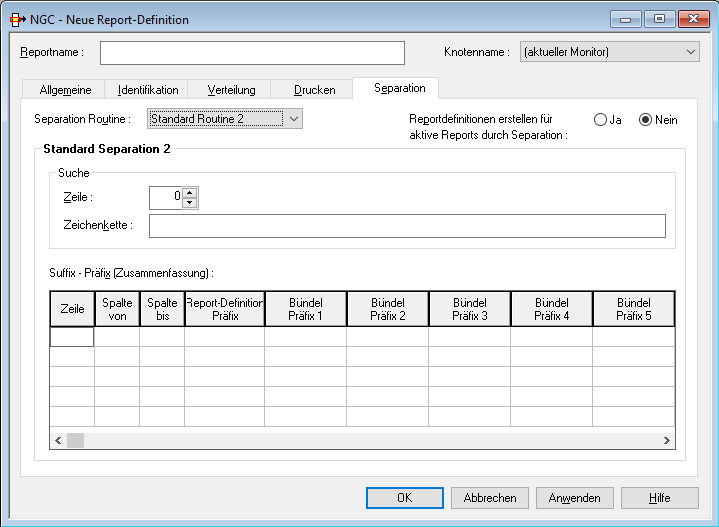The height and width of the screenshot is (527, 719).
Task: Switch to the Allgemeine tab
Action: [x=65, y=90]
